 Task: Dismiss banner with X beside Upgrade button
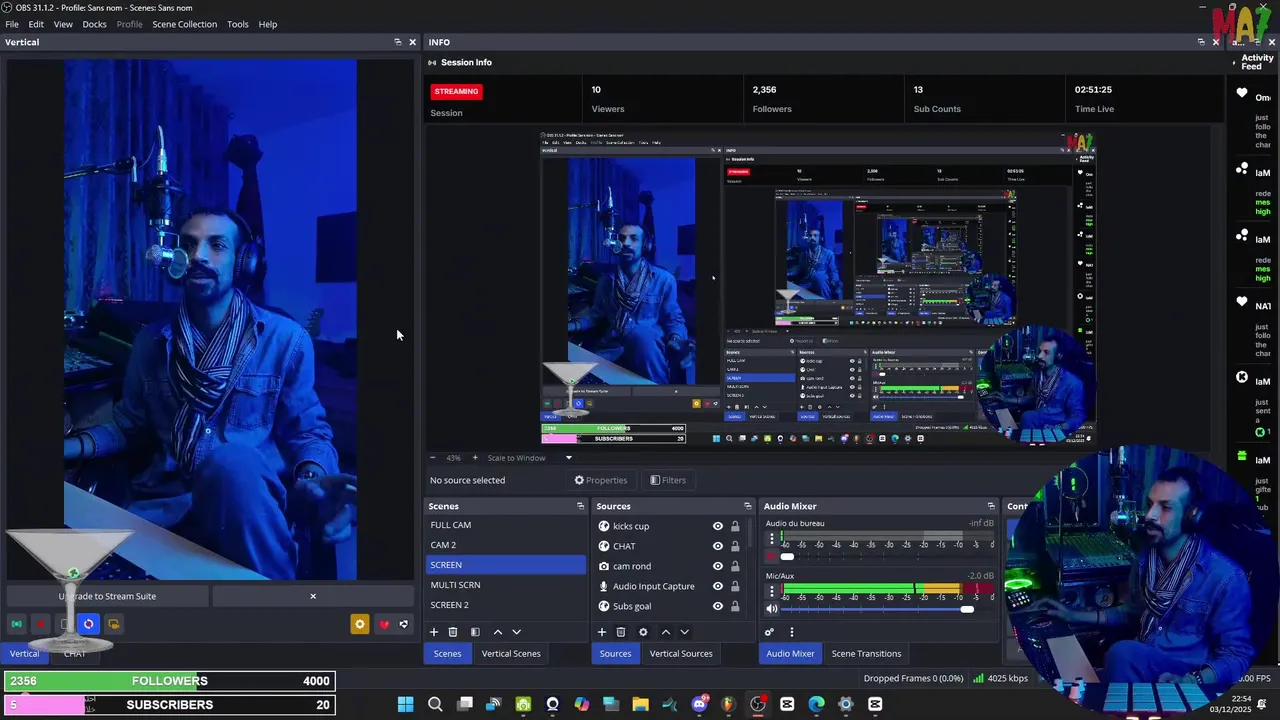coord(313,596)
